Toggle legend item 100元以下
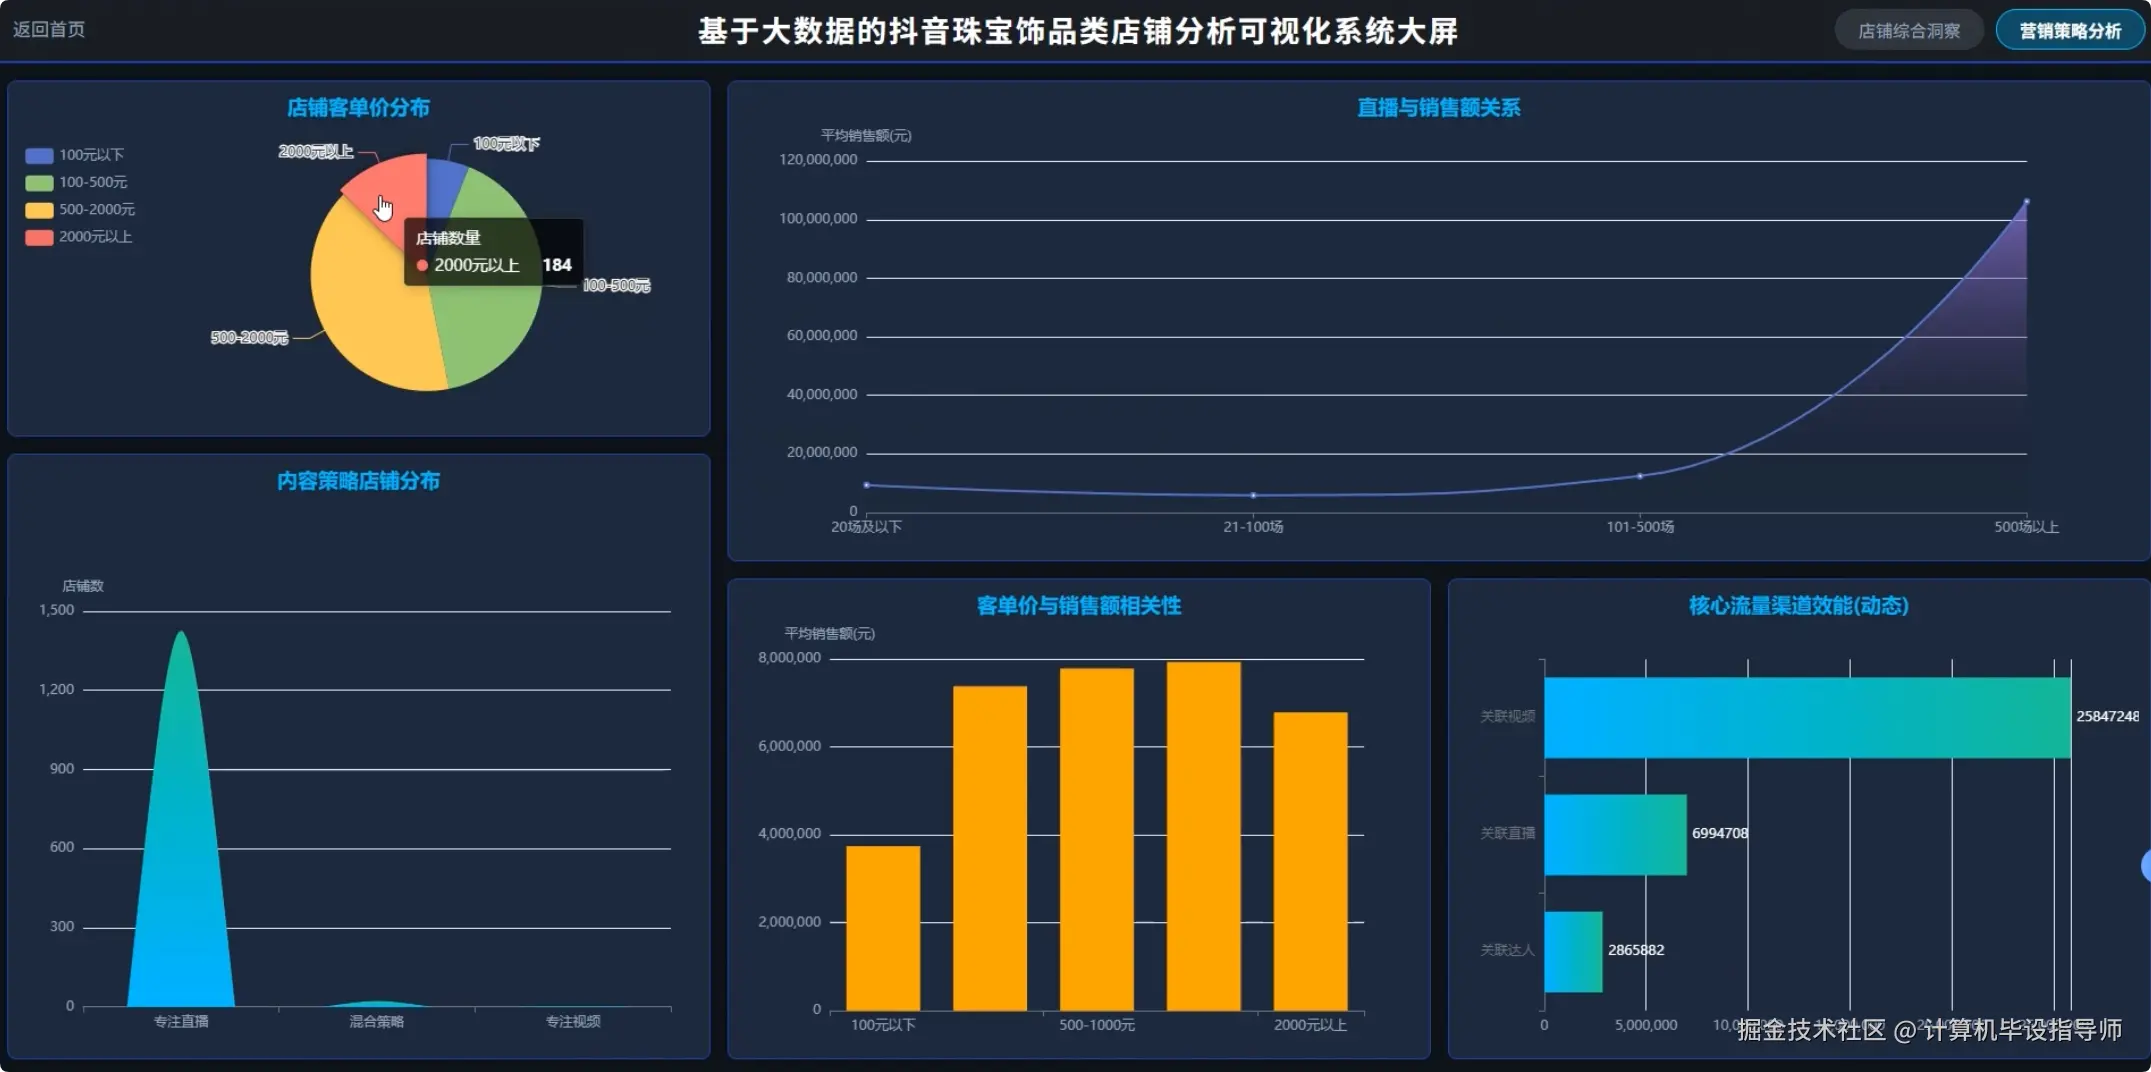The width and height of the screenshot is (2151, 1072). (74, 155)
